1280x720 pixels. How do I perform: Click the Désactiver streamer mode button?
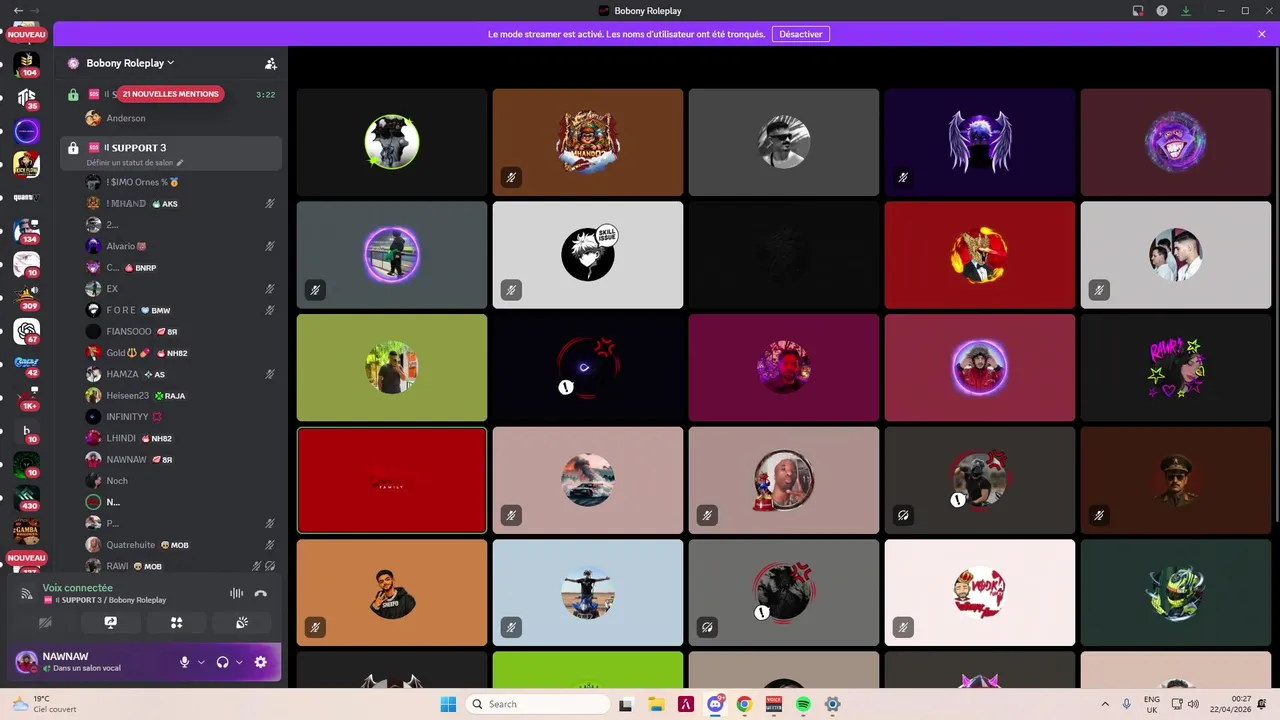tap(800, 34)
